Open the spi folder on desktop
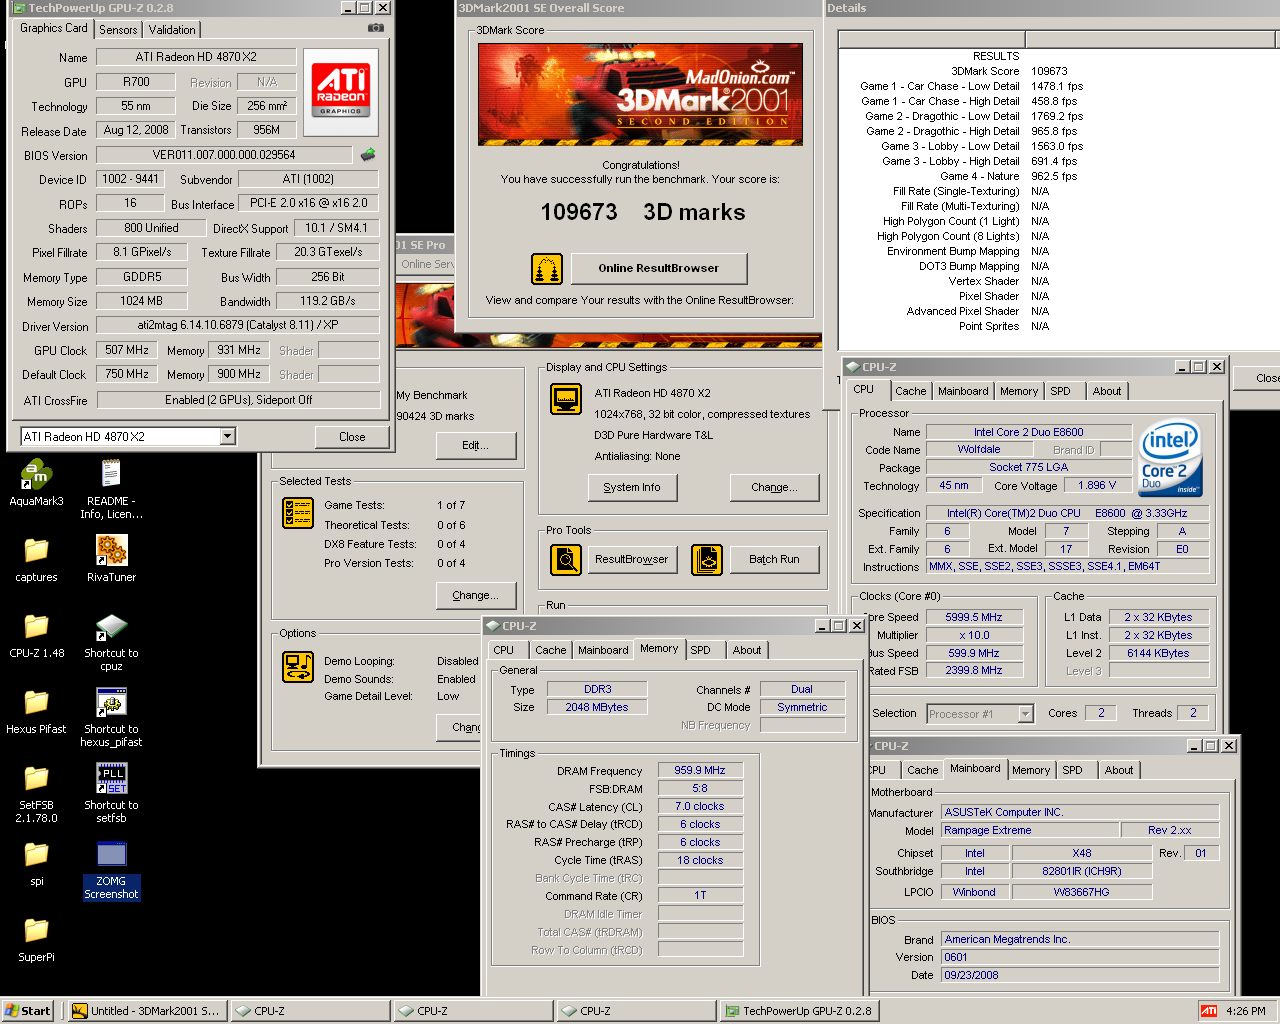The width and height of the screenshot is (1280, 1024). tap(36, 864)
